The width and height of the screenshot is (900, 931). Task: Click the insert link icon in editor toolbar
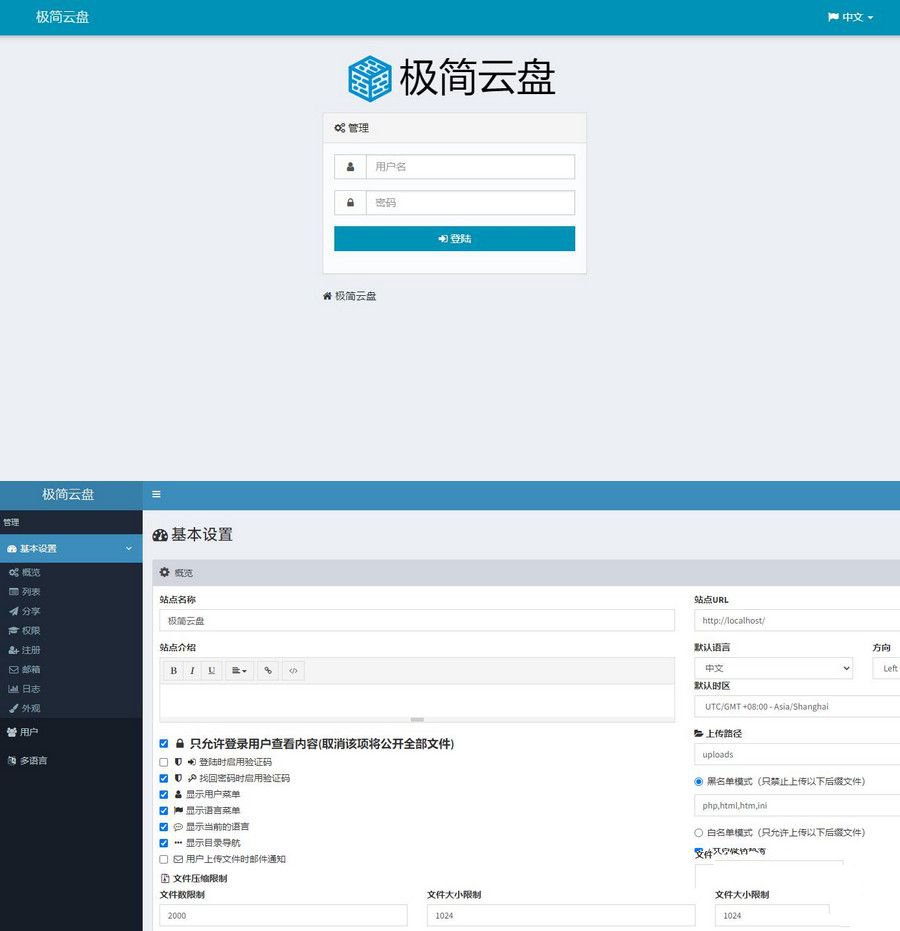coord(268,670)
